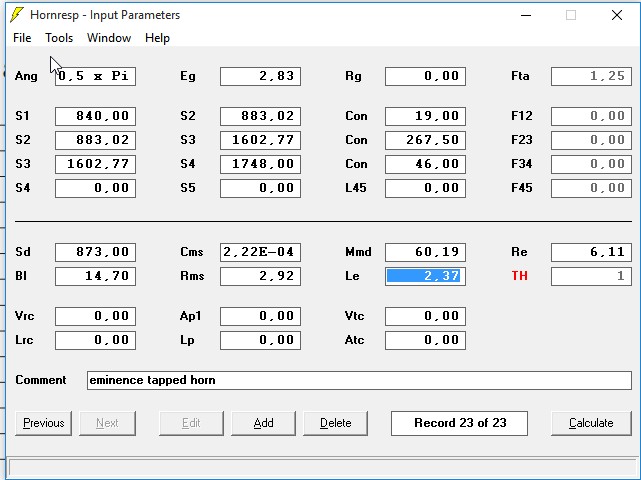
Task: Click the disabled Next button
Action: [x=107, y=423]
